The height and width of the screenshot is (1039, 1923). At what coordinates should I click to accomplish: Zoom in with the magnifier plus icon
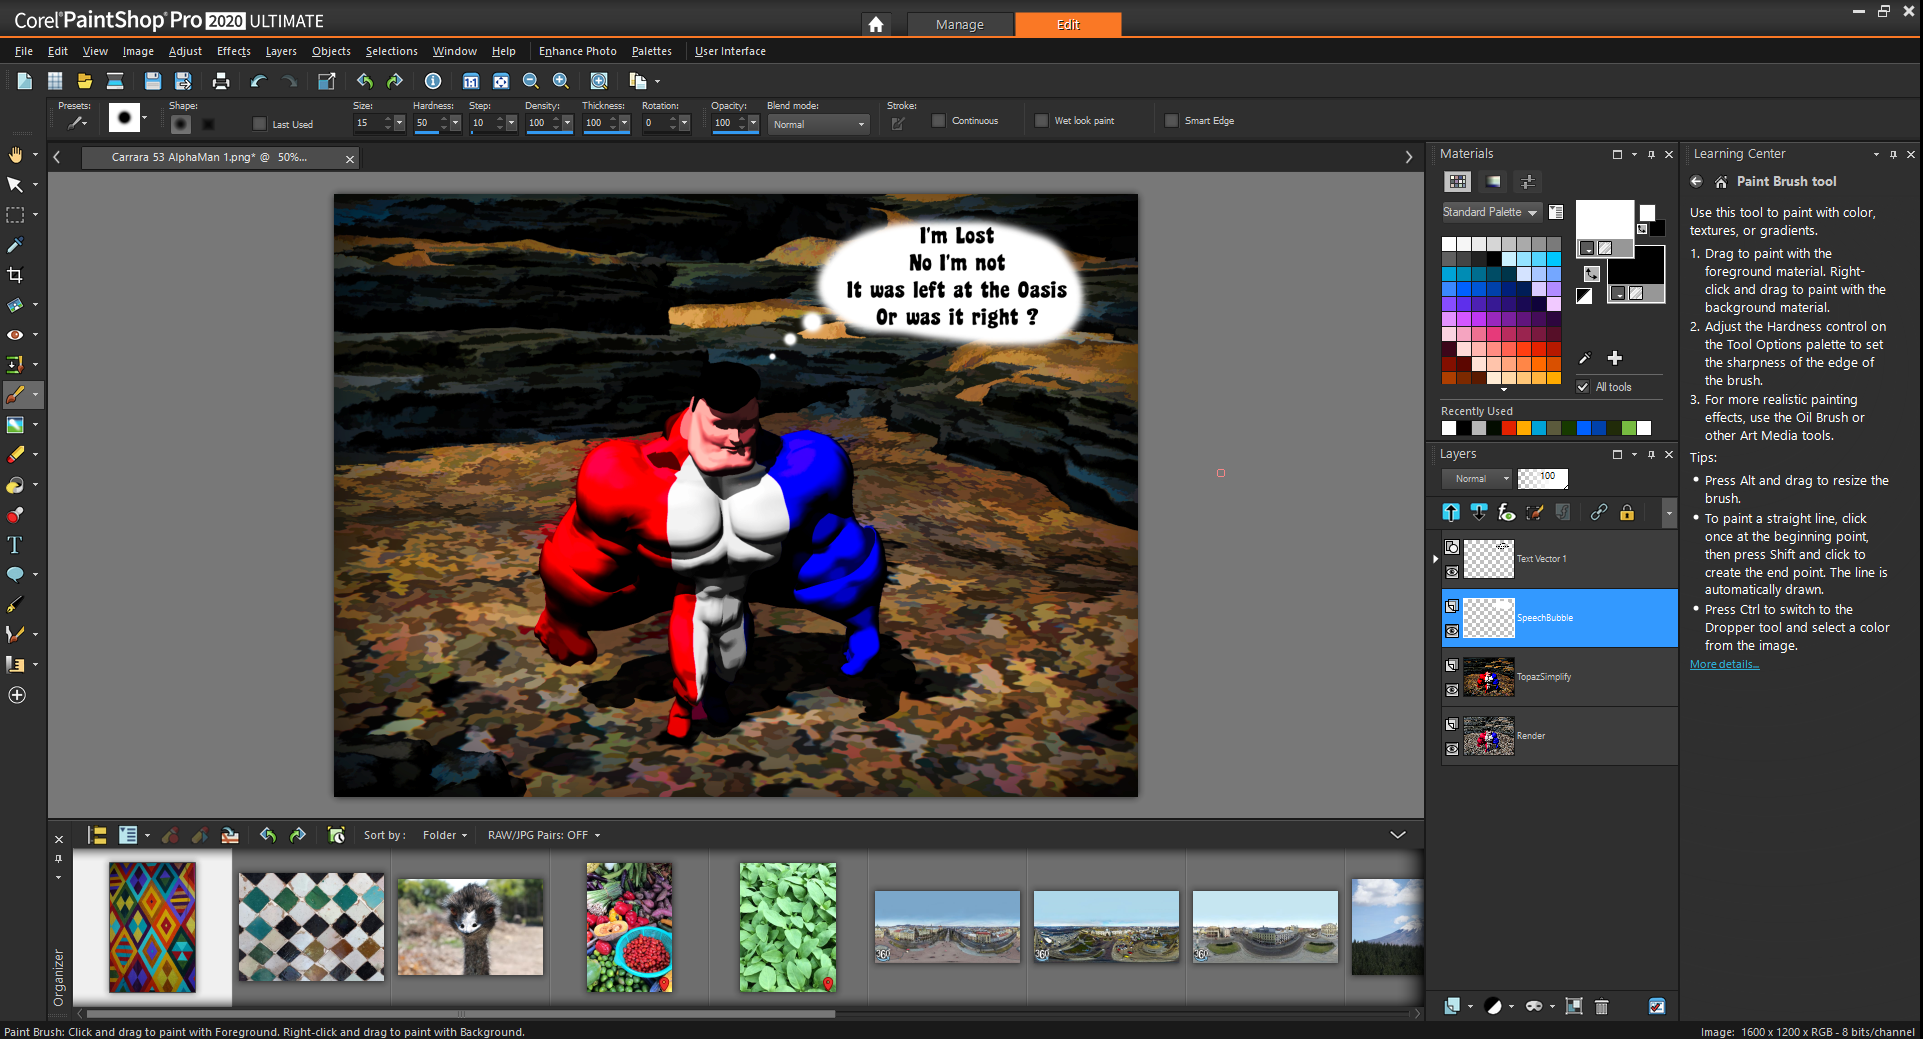click(x=561, y=81)
